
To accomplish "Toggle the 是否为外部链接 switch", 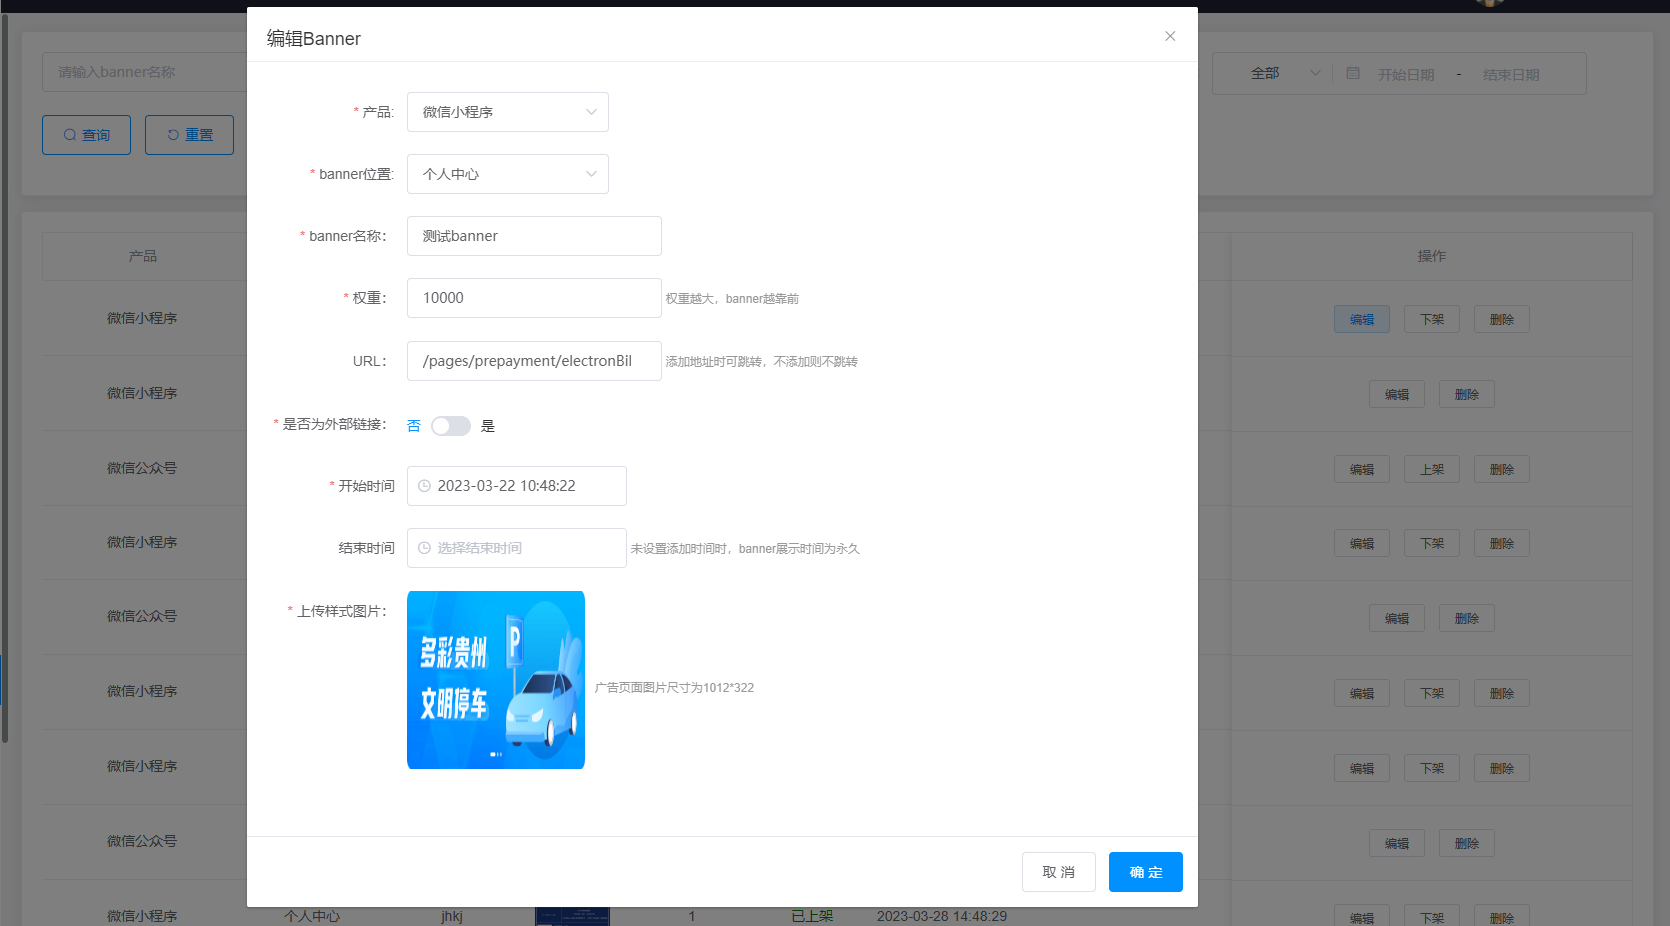I will [450, 426].
